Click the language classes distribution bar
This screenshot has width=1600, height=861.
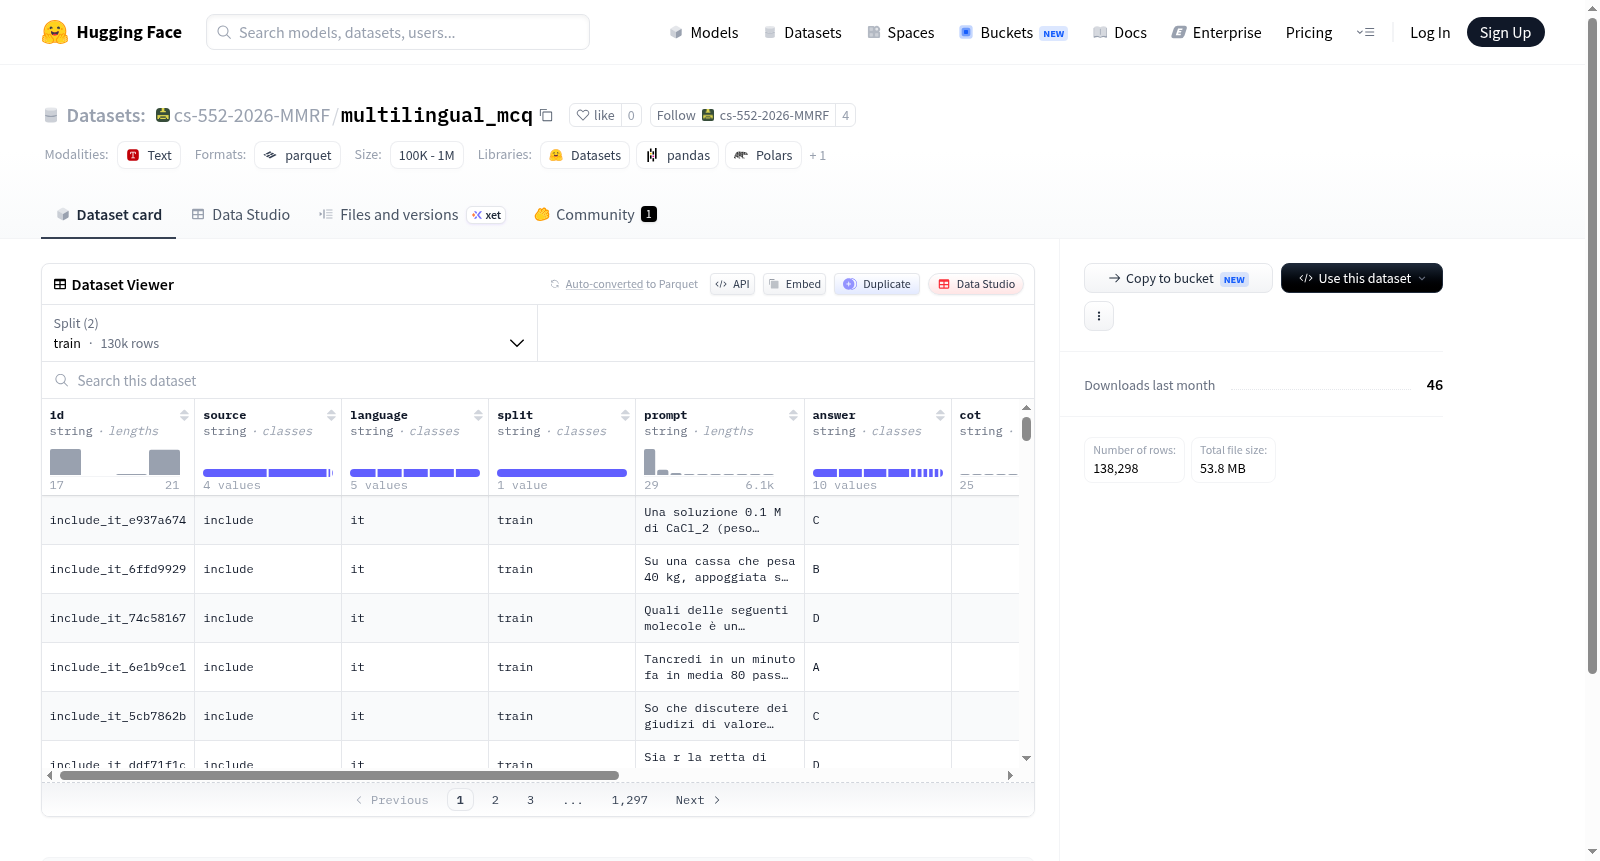pyautogui.click(x=415, y=473)
